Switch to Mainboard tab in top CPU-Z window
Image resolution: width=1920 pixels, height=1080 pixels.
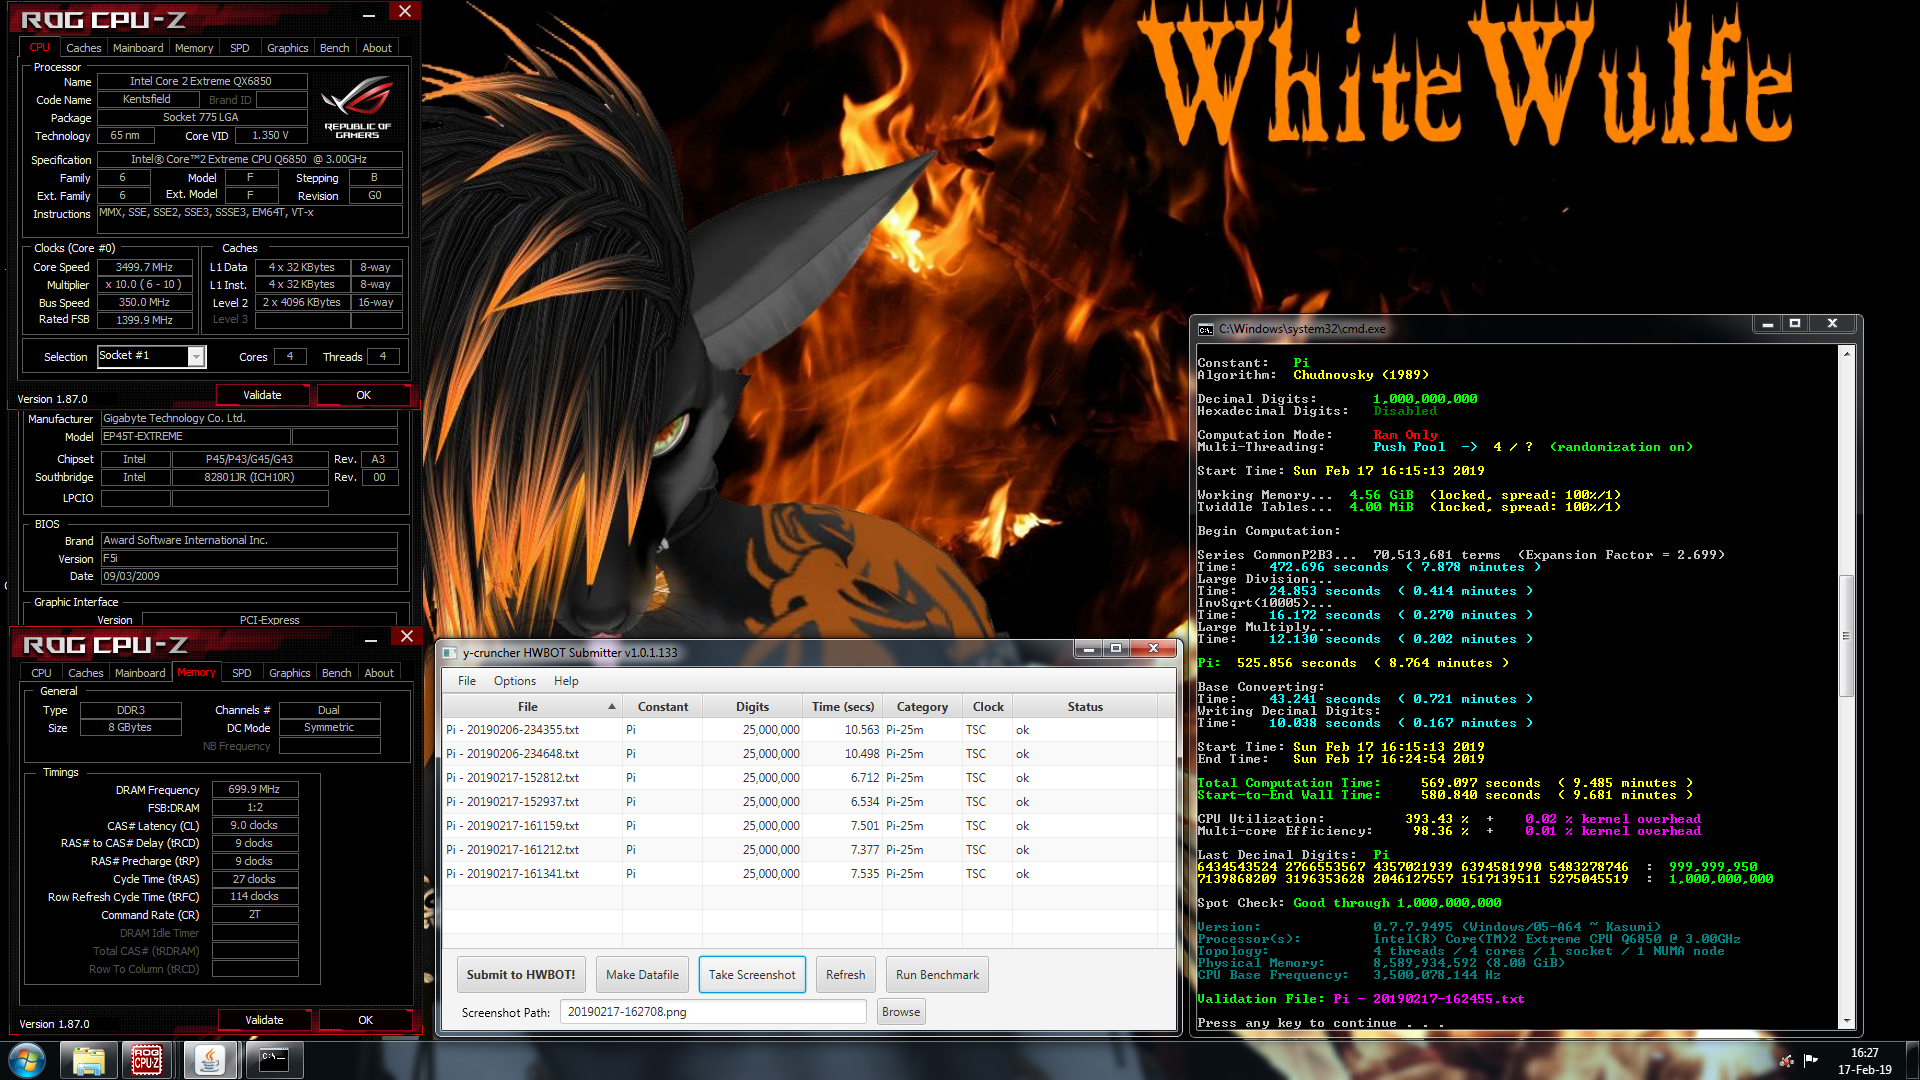point(138,48)
